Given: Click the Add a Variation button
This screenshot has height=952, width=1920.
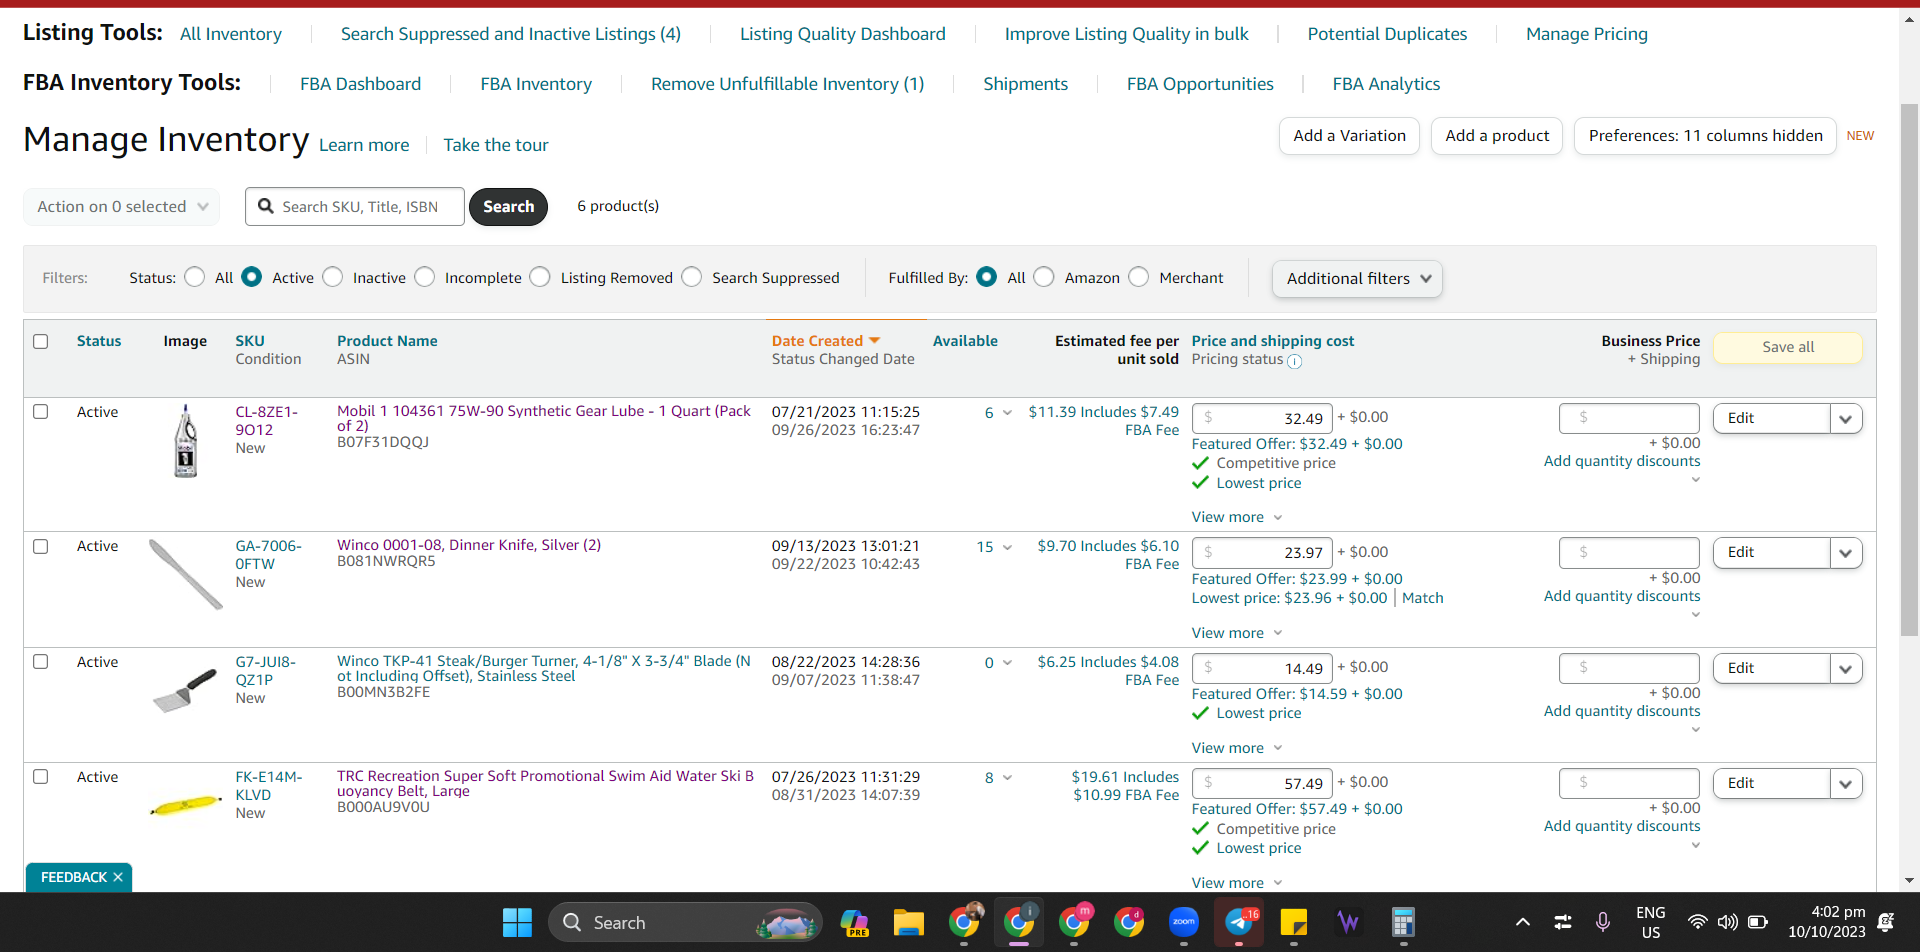Looking at the screenshot, I should [x=1350, y=136].
